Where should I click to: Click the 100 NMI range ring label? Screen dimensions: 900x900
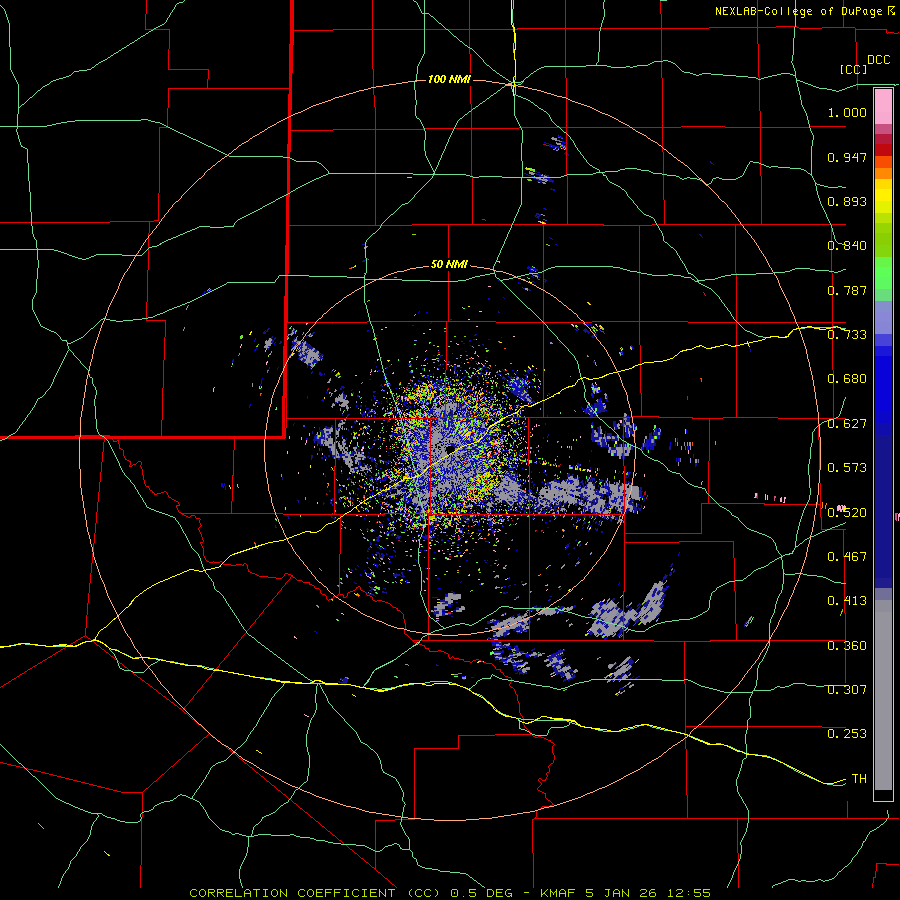(x=449, y=79)
